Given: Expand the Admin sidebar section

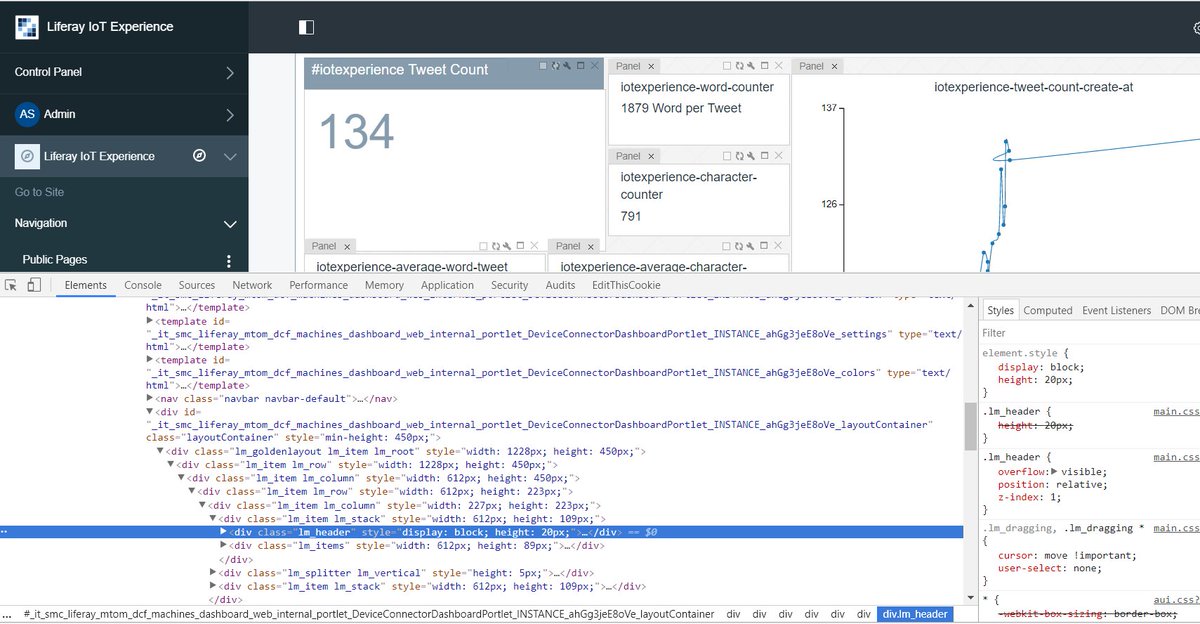Looking at the screenshot, I should point(229,114).
